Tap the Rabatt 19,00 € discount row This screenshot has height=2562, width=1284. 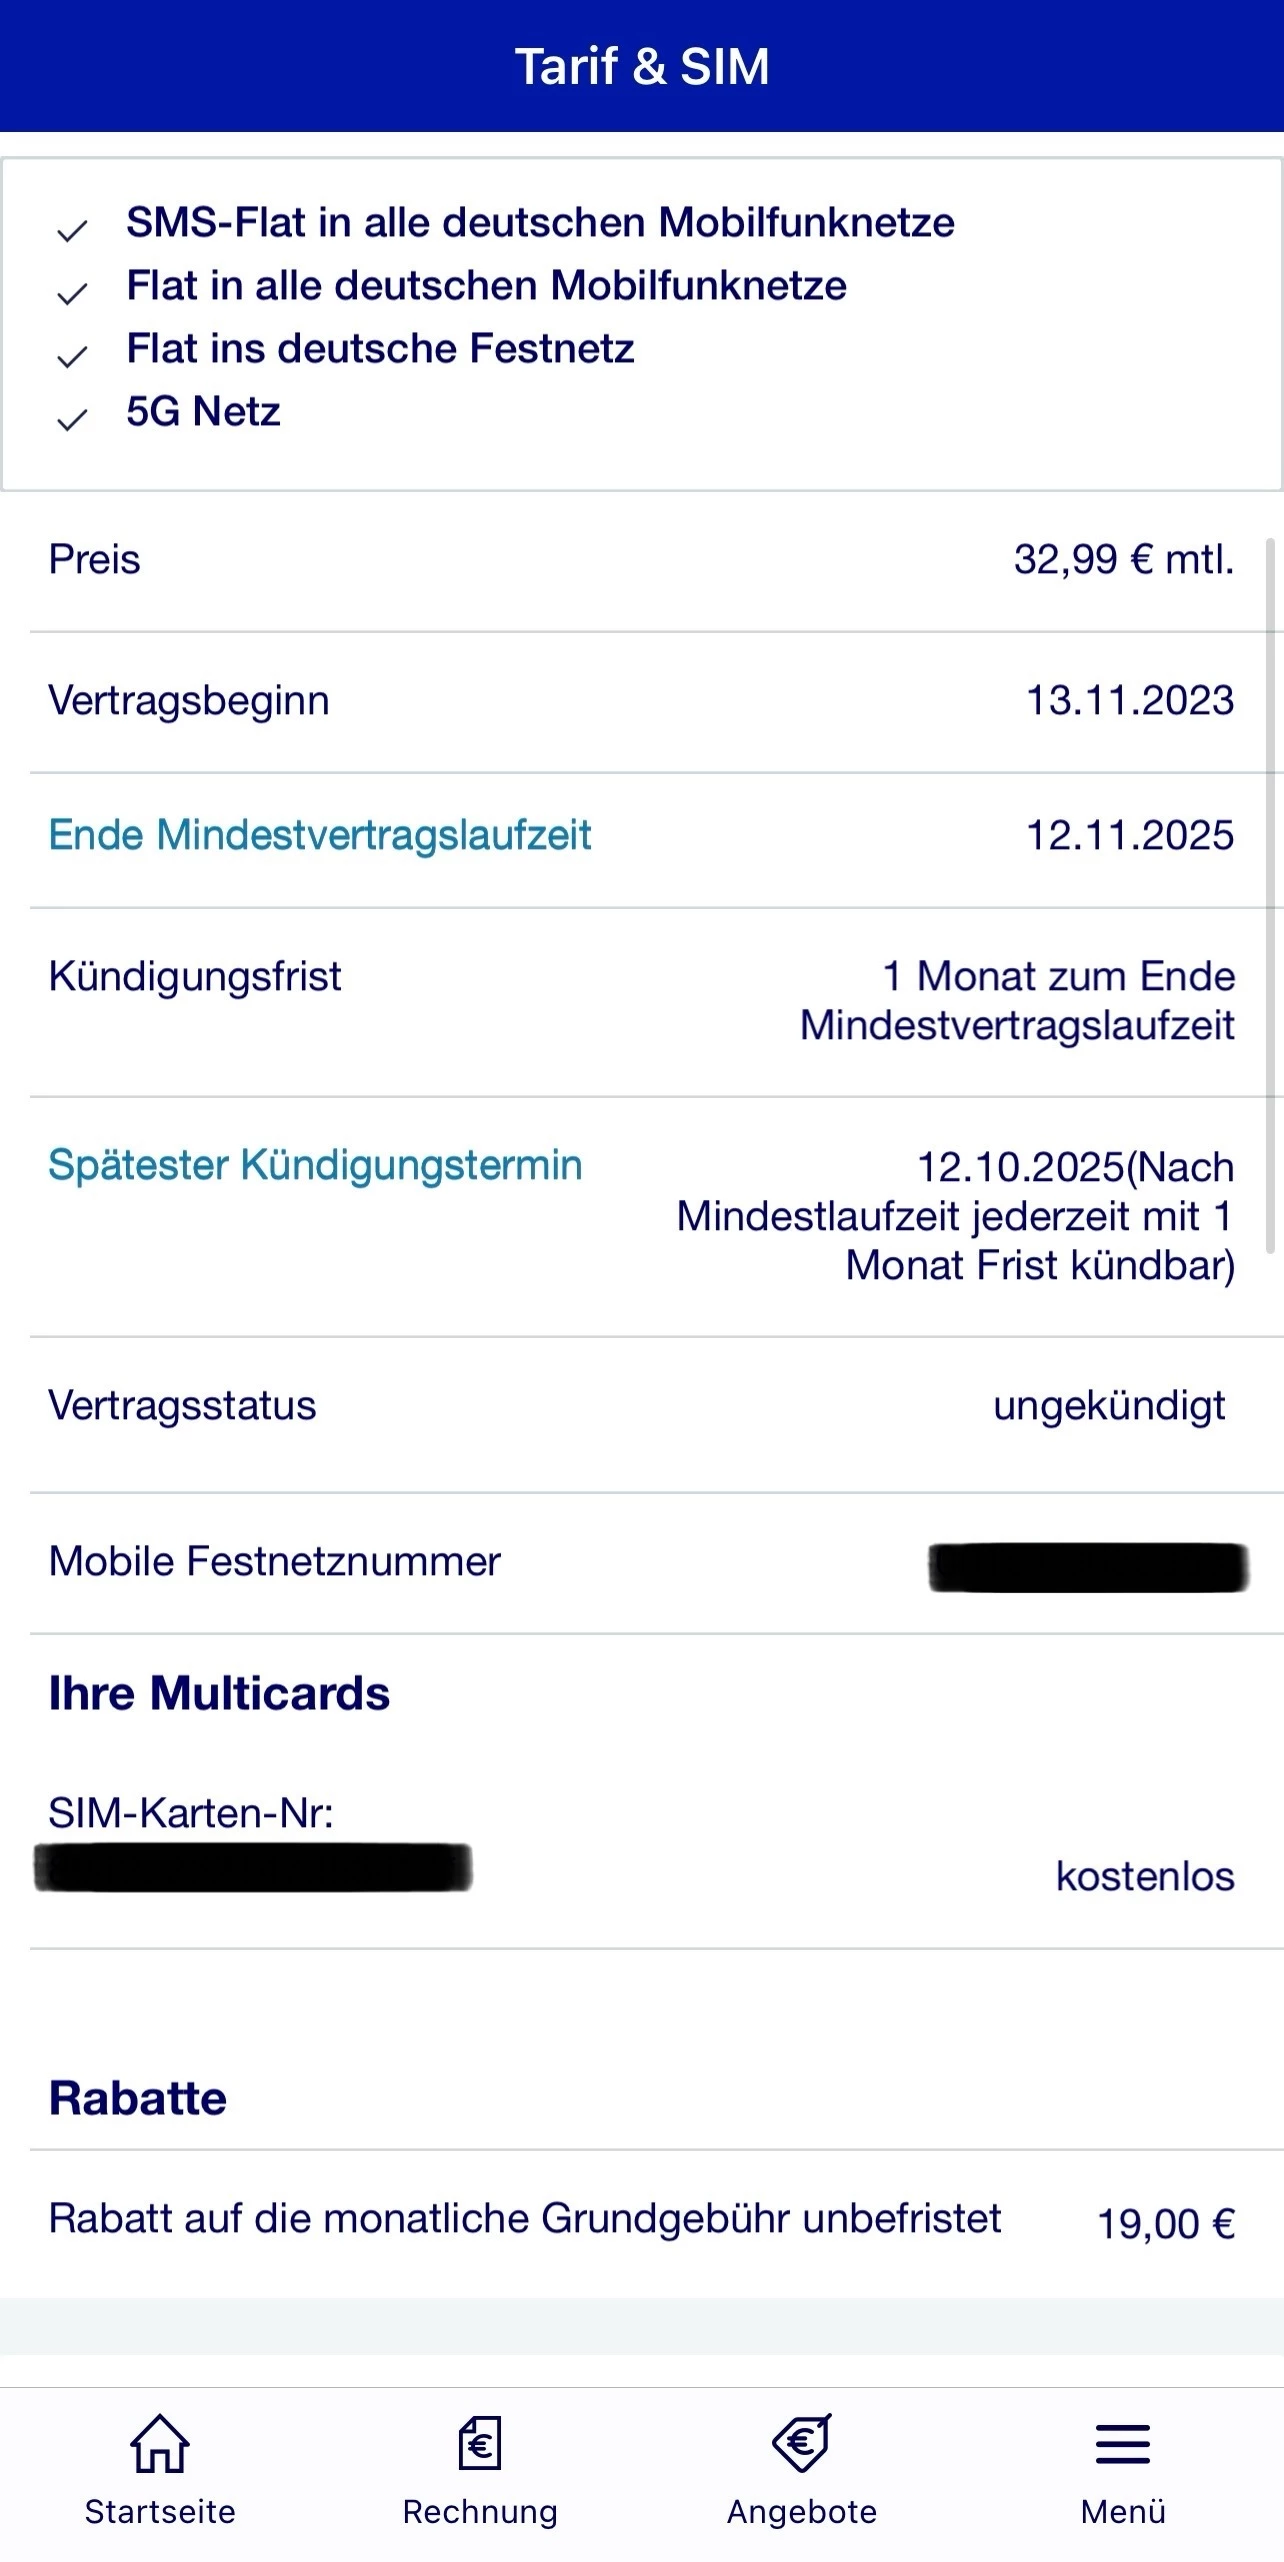[x=642, y=2222]
